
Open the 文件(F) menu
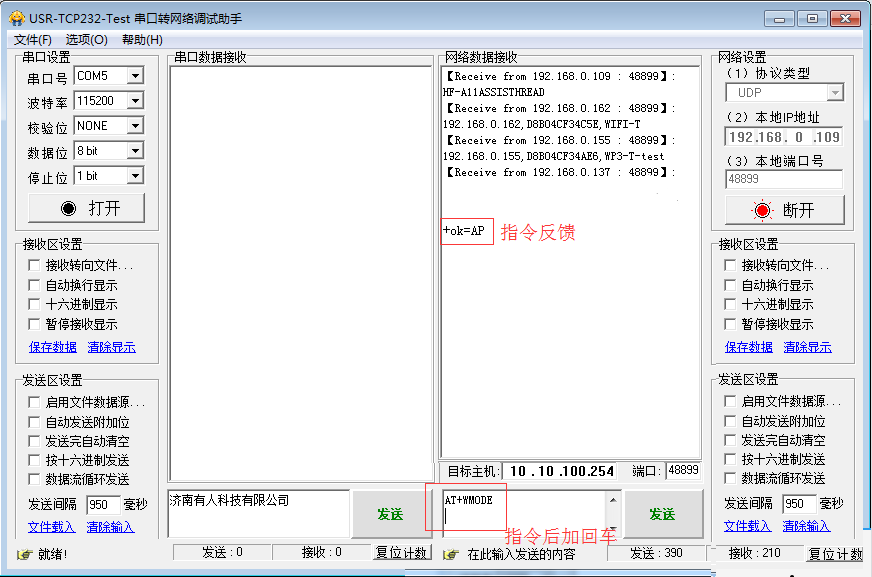click(x=33, y=40)
